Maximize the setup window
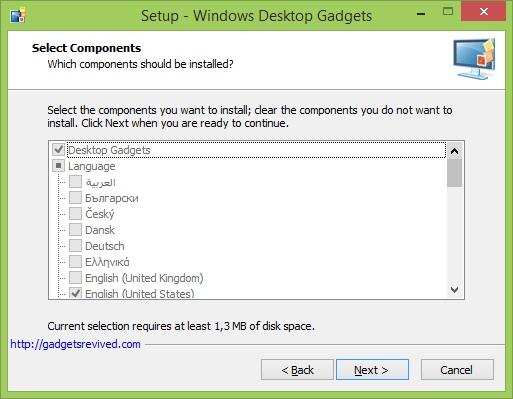513x399 pixels. click(x=448, y=12)
